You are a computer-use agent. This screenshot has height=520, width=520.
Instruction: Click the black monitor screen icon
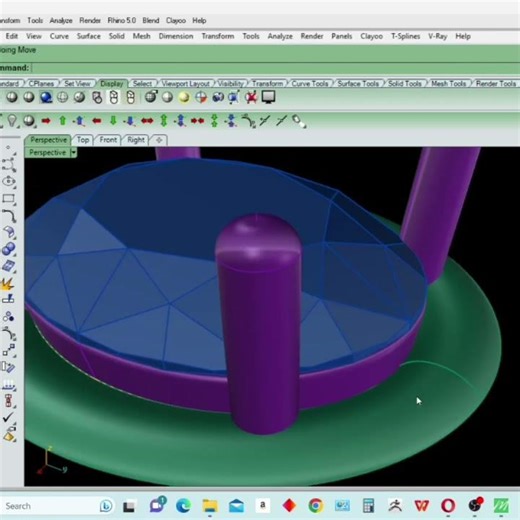pos(268,97)
